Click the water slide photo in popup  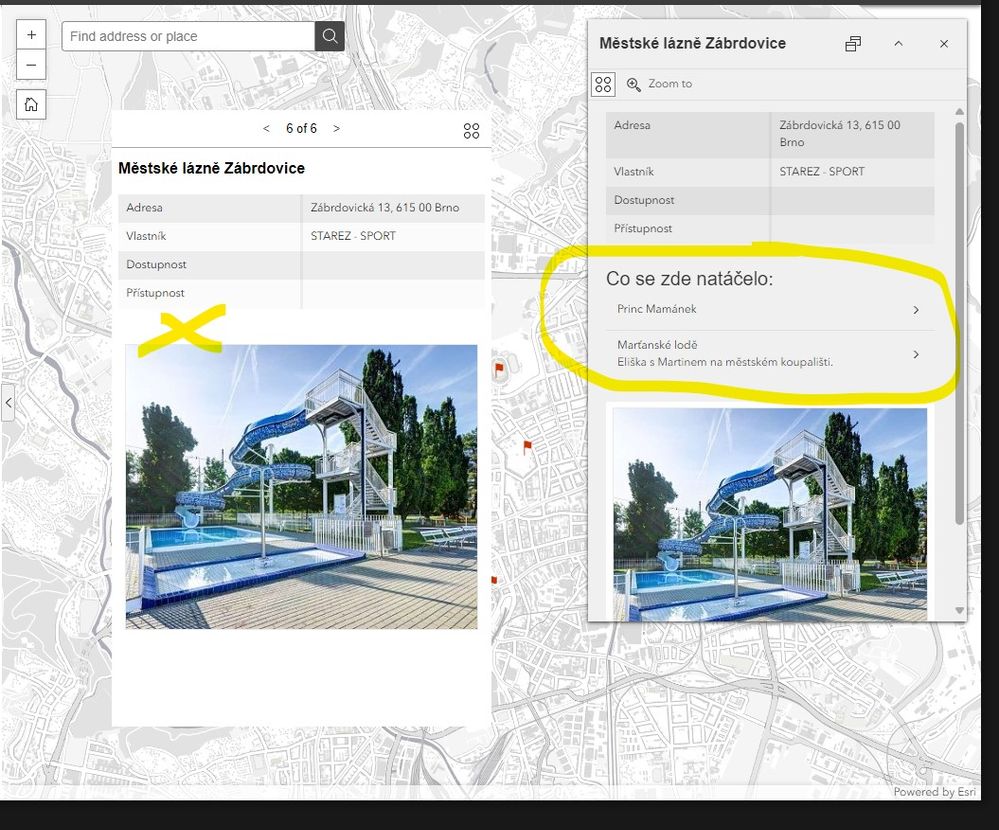pos(770,515)
